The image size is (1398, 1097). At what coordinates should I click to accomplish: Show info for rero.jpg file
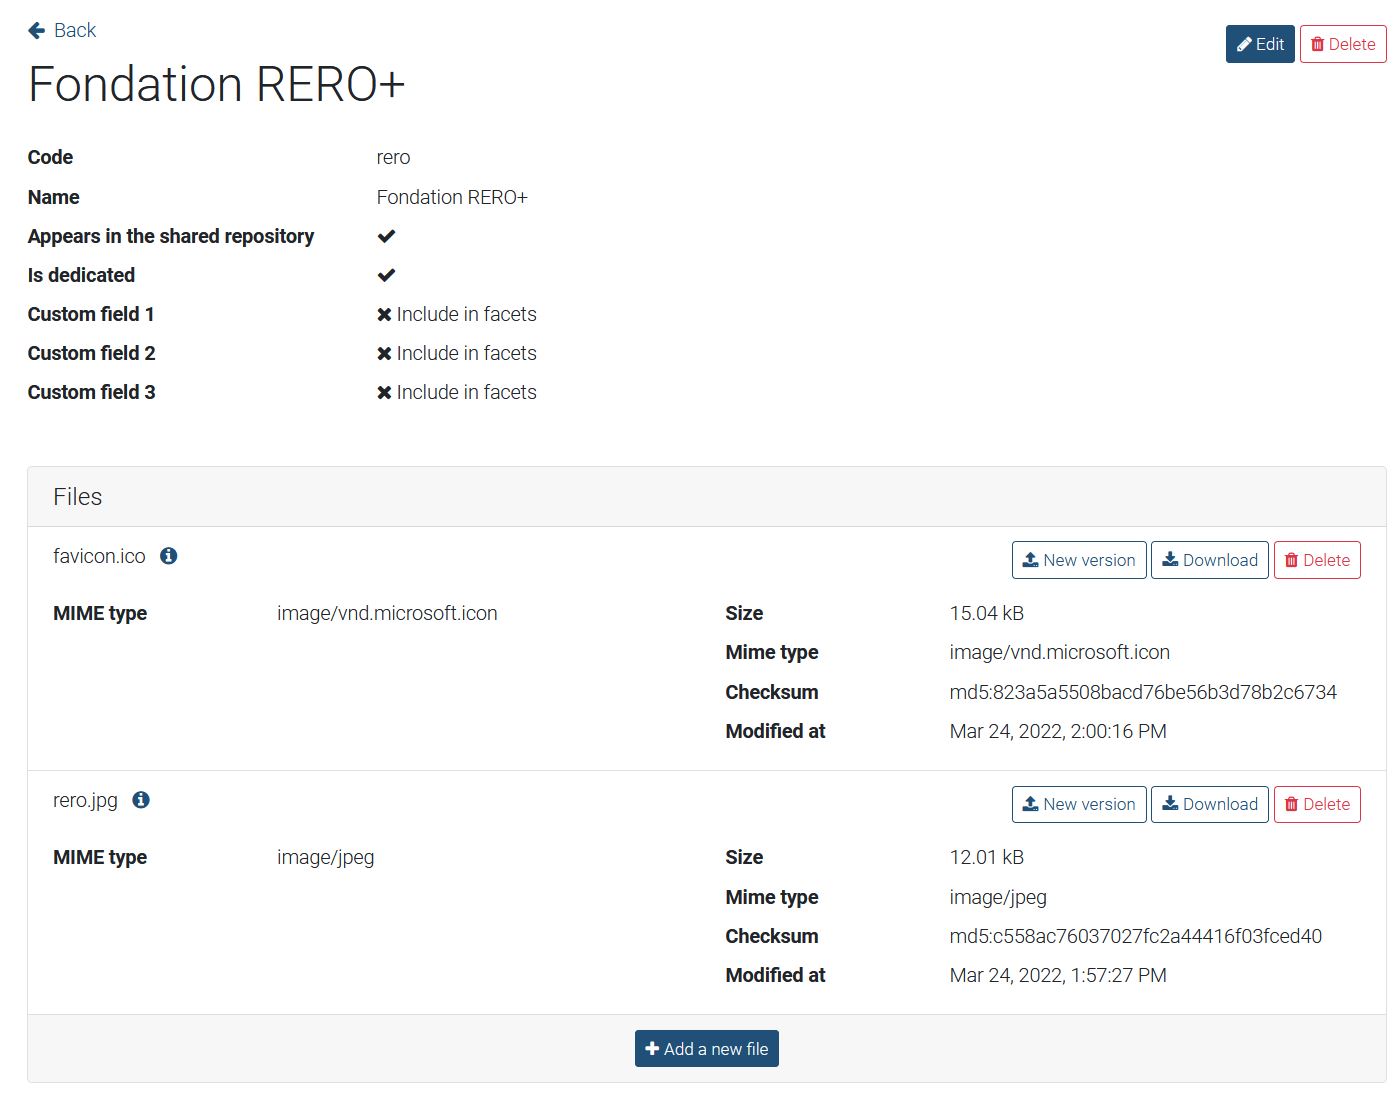point(141,800)
